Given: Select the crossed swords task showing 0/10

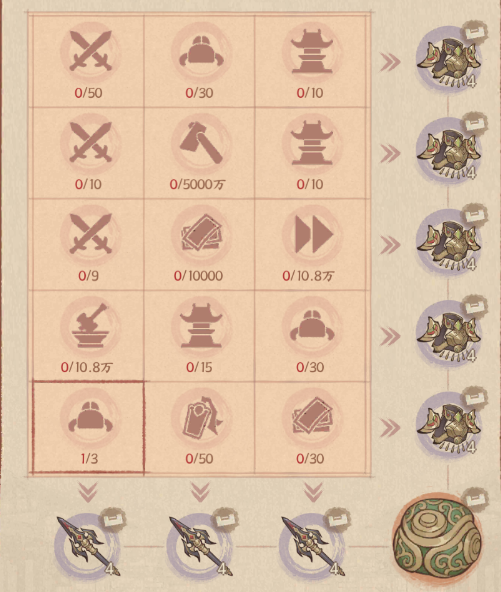Looking at the screenshot, I should click(88, 153).
